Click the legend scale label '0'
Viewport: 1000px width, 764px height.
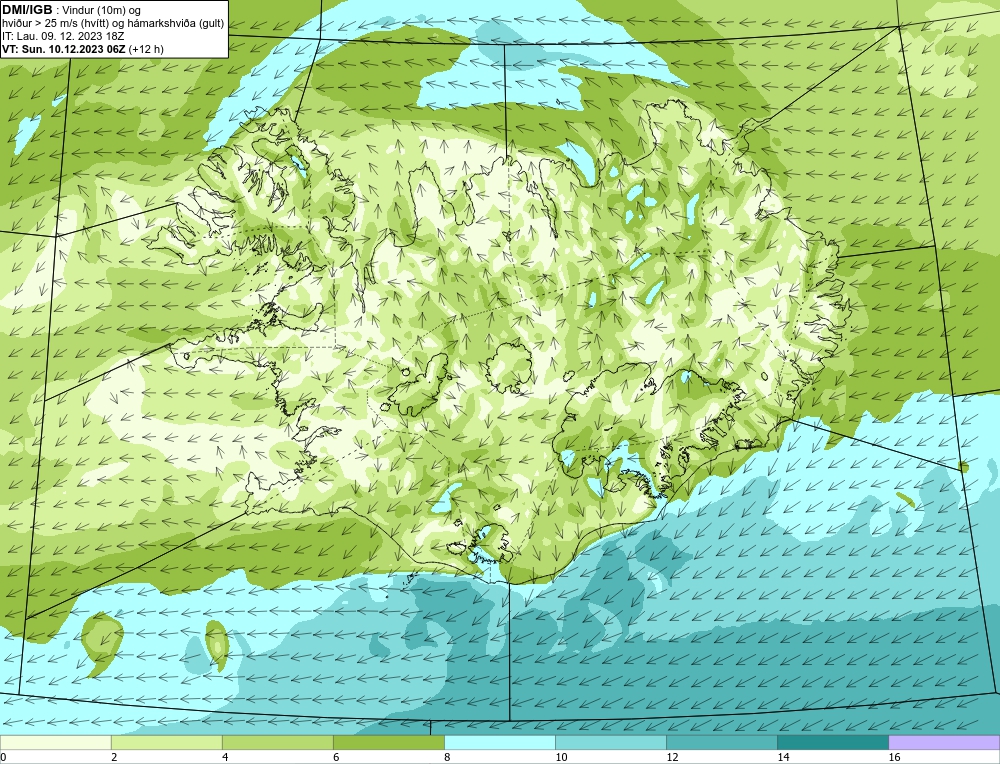3,757
